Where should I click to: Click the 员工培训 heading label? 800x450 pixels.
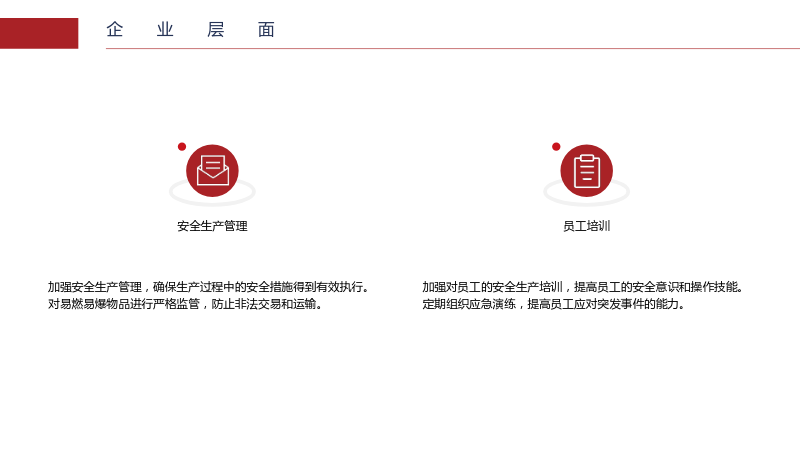(587, 226)
